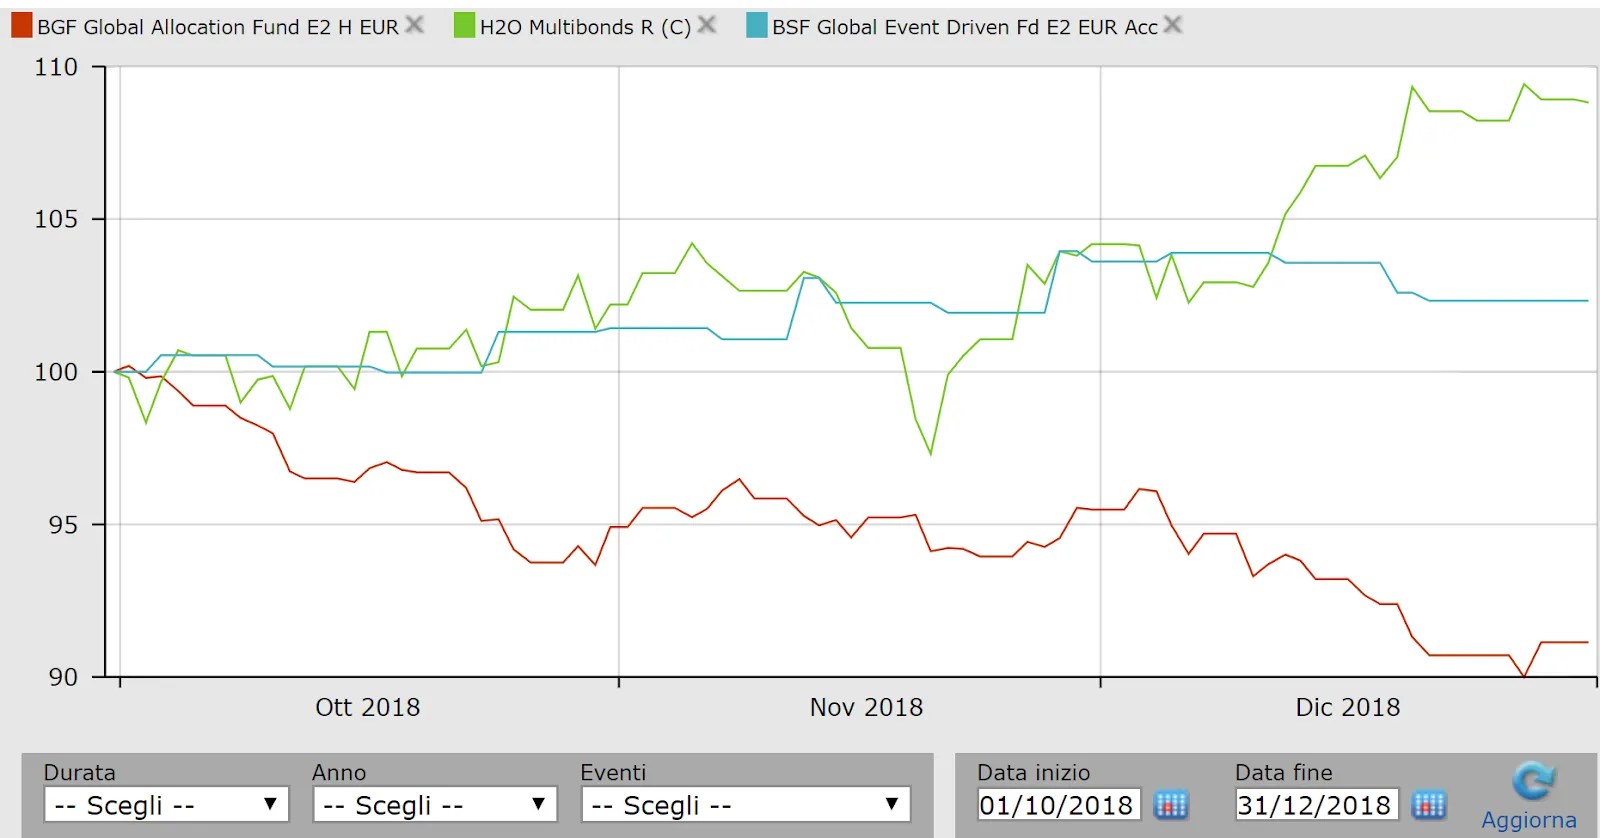Click the Aggiorna refresh arrow icon
This screenshot has width=1600, height=838.
point(1533,781)
